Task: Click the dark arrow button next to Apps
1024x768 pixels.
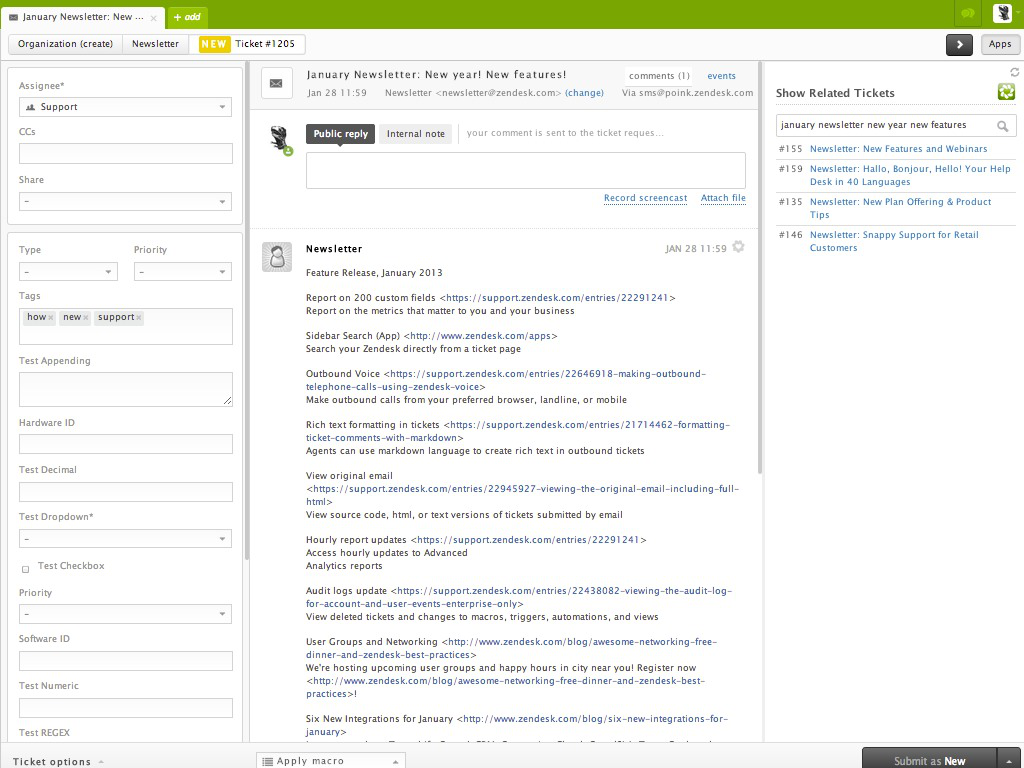Action: click(x=959, y=45)
